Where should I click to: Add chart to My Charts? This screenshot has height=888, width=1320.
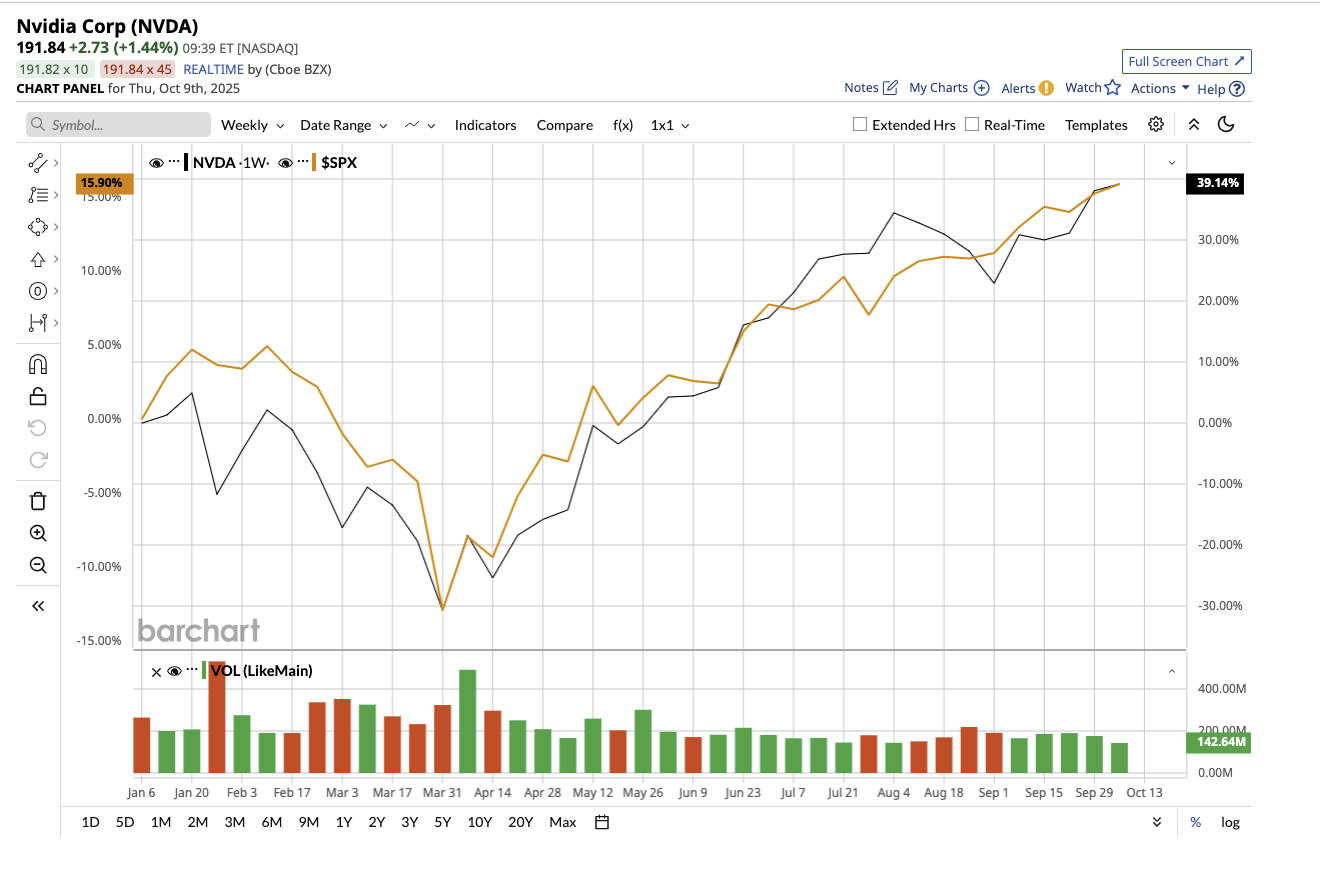(949, 88)
